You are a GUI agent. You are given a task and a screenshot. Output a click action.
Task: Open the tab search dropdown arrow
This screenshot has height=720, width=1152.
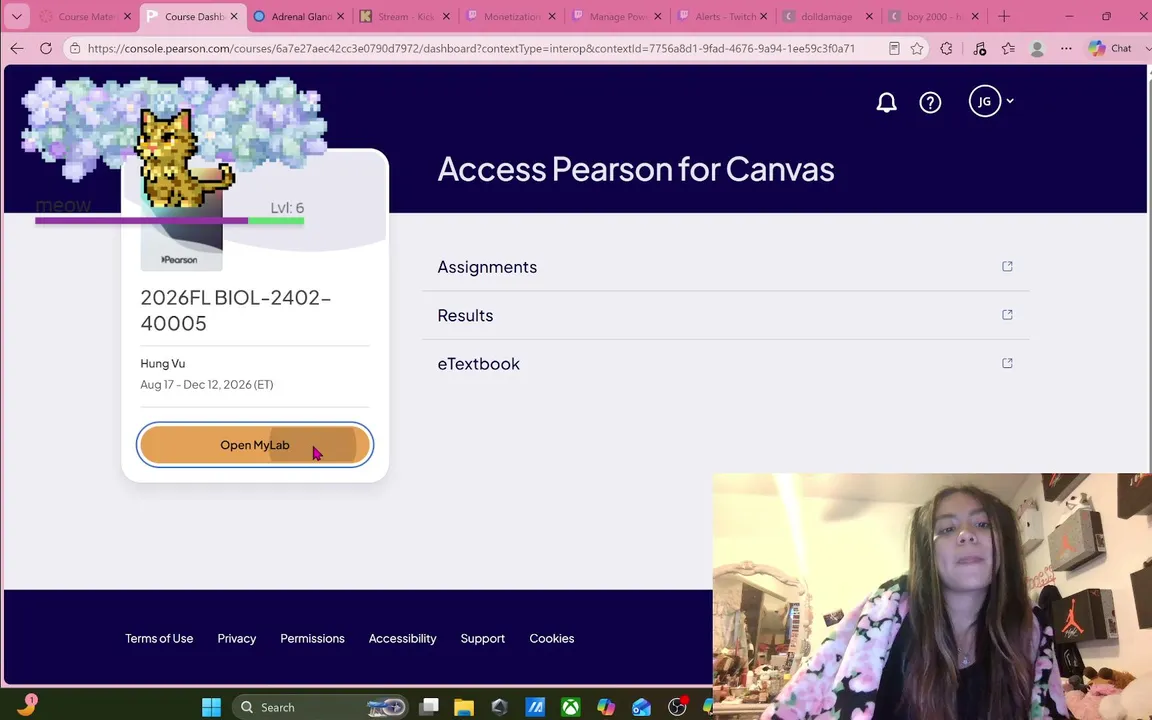click(16, 16)
